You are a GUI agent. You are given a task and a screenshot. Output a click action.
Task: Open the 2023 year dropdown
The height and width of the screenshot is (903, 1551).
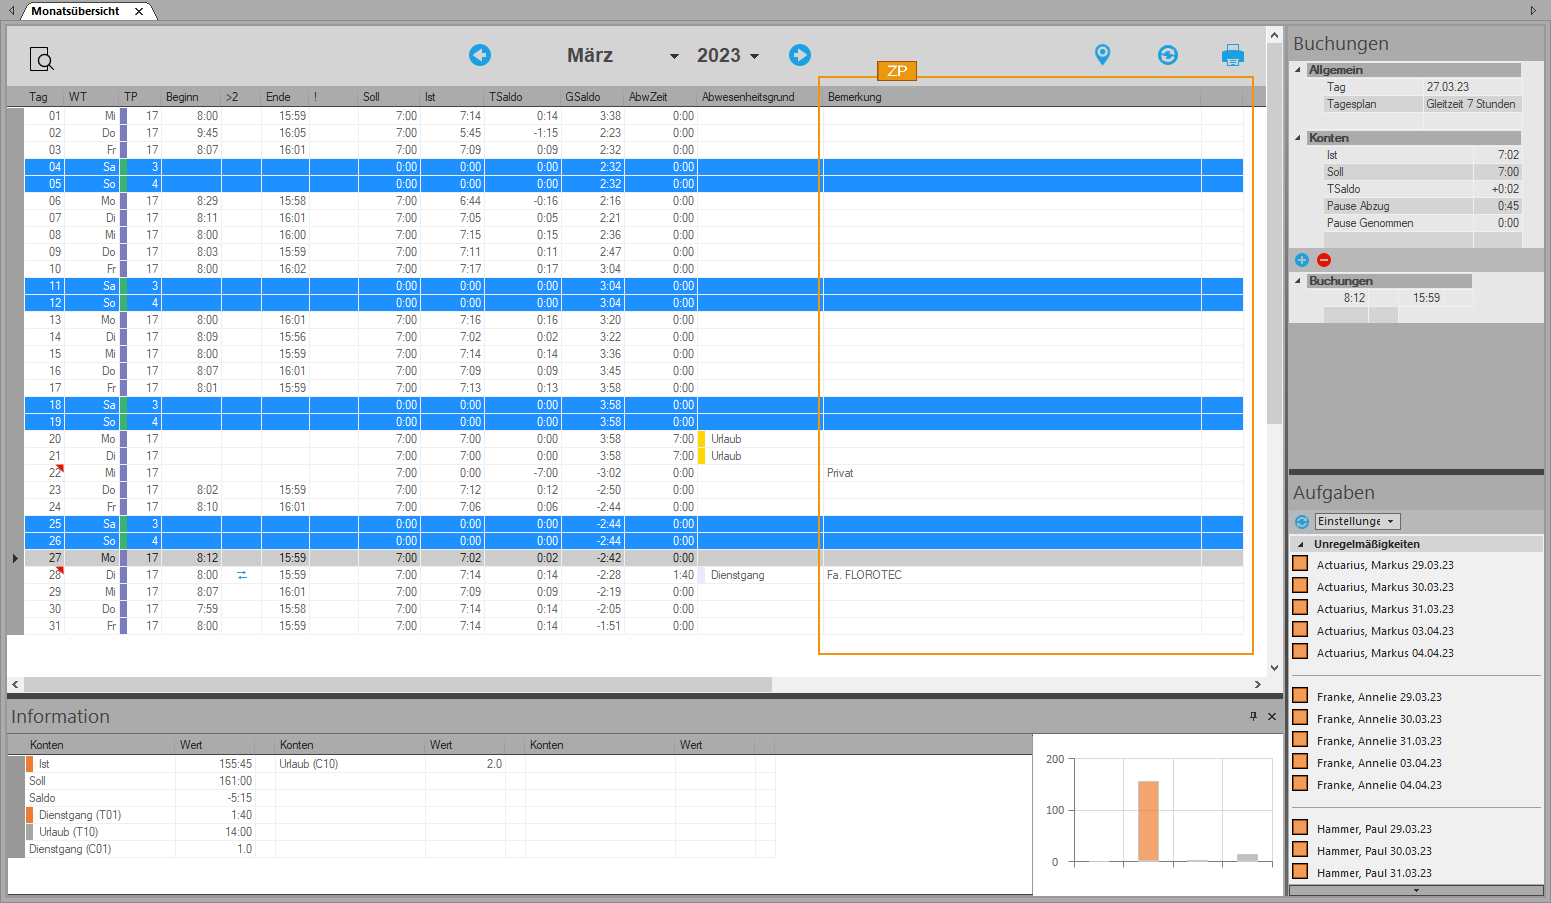coord(754,56)
